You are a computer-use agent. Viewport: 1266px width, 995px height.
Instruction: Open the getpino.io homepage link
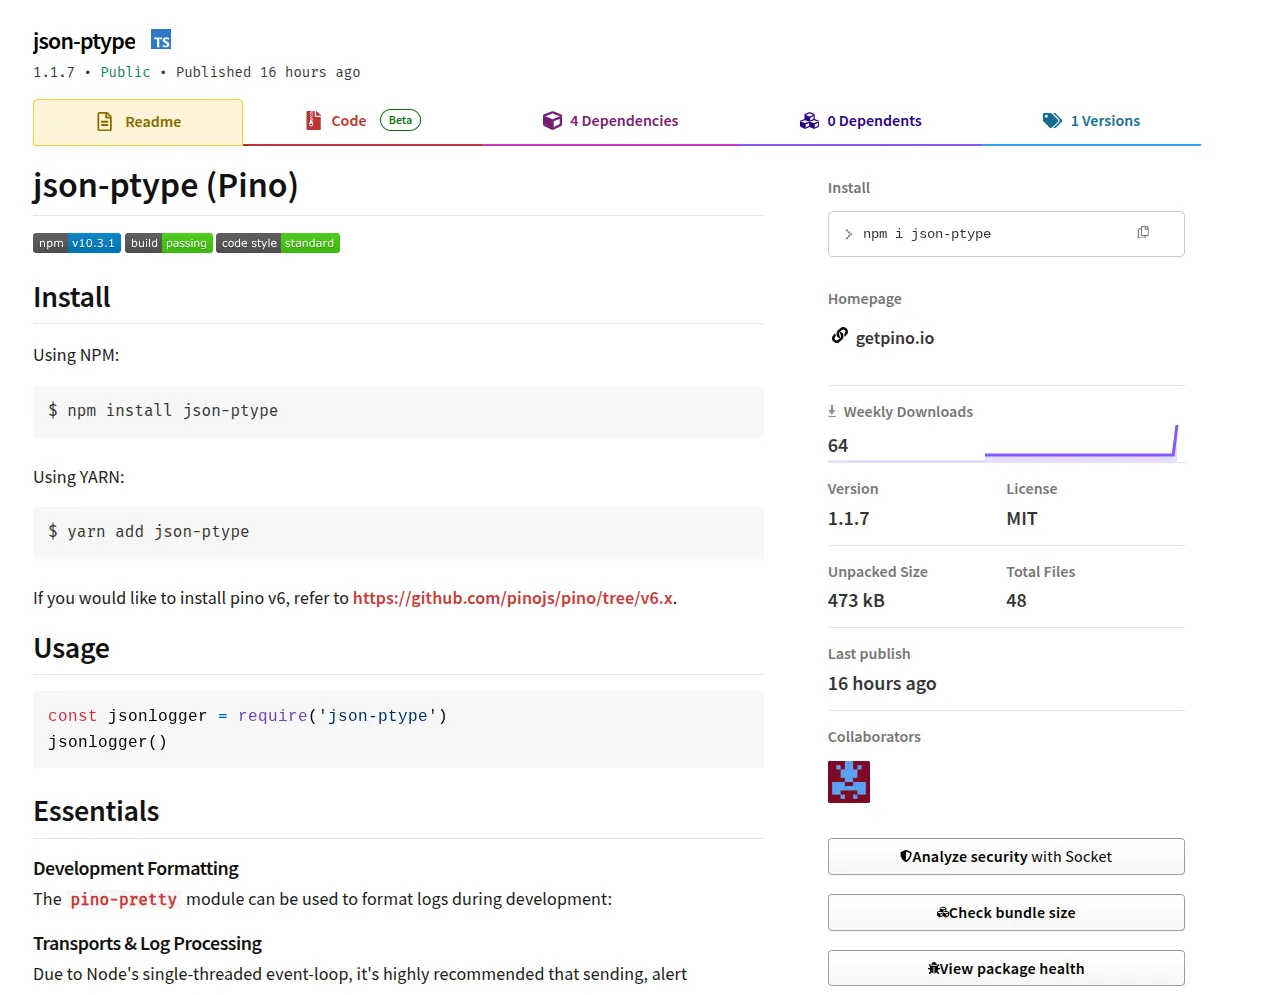pos(894,337)
